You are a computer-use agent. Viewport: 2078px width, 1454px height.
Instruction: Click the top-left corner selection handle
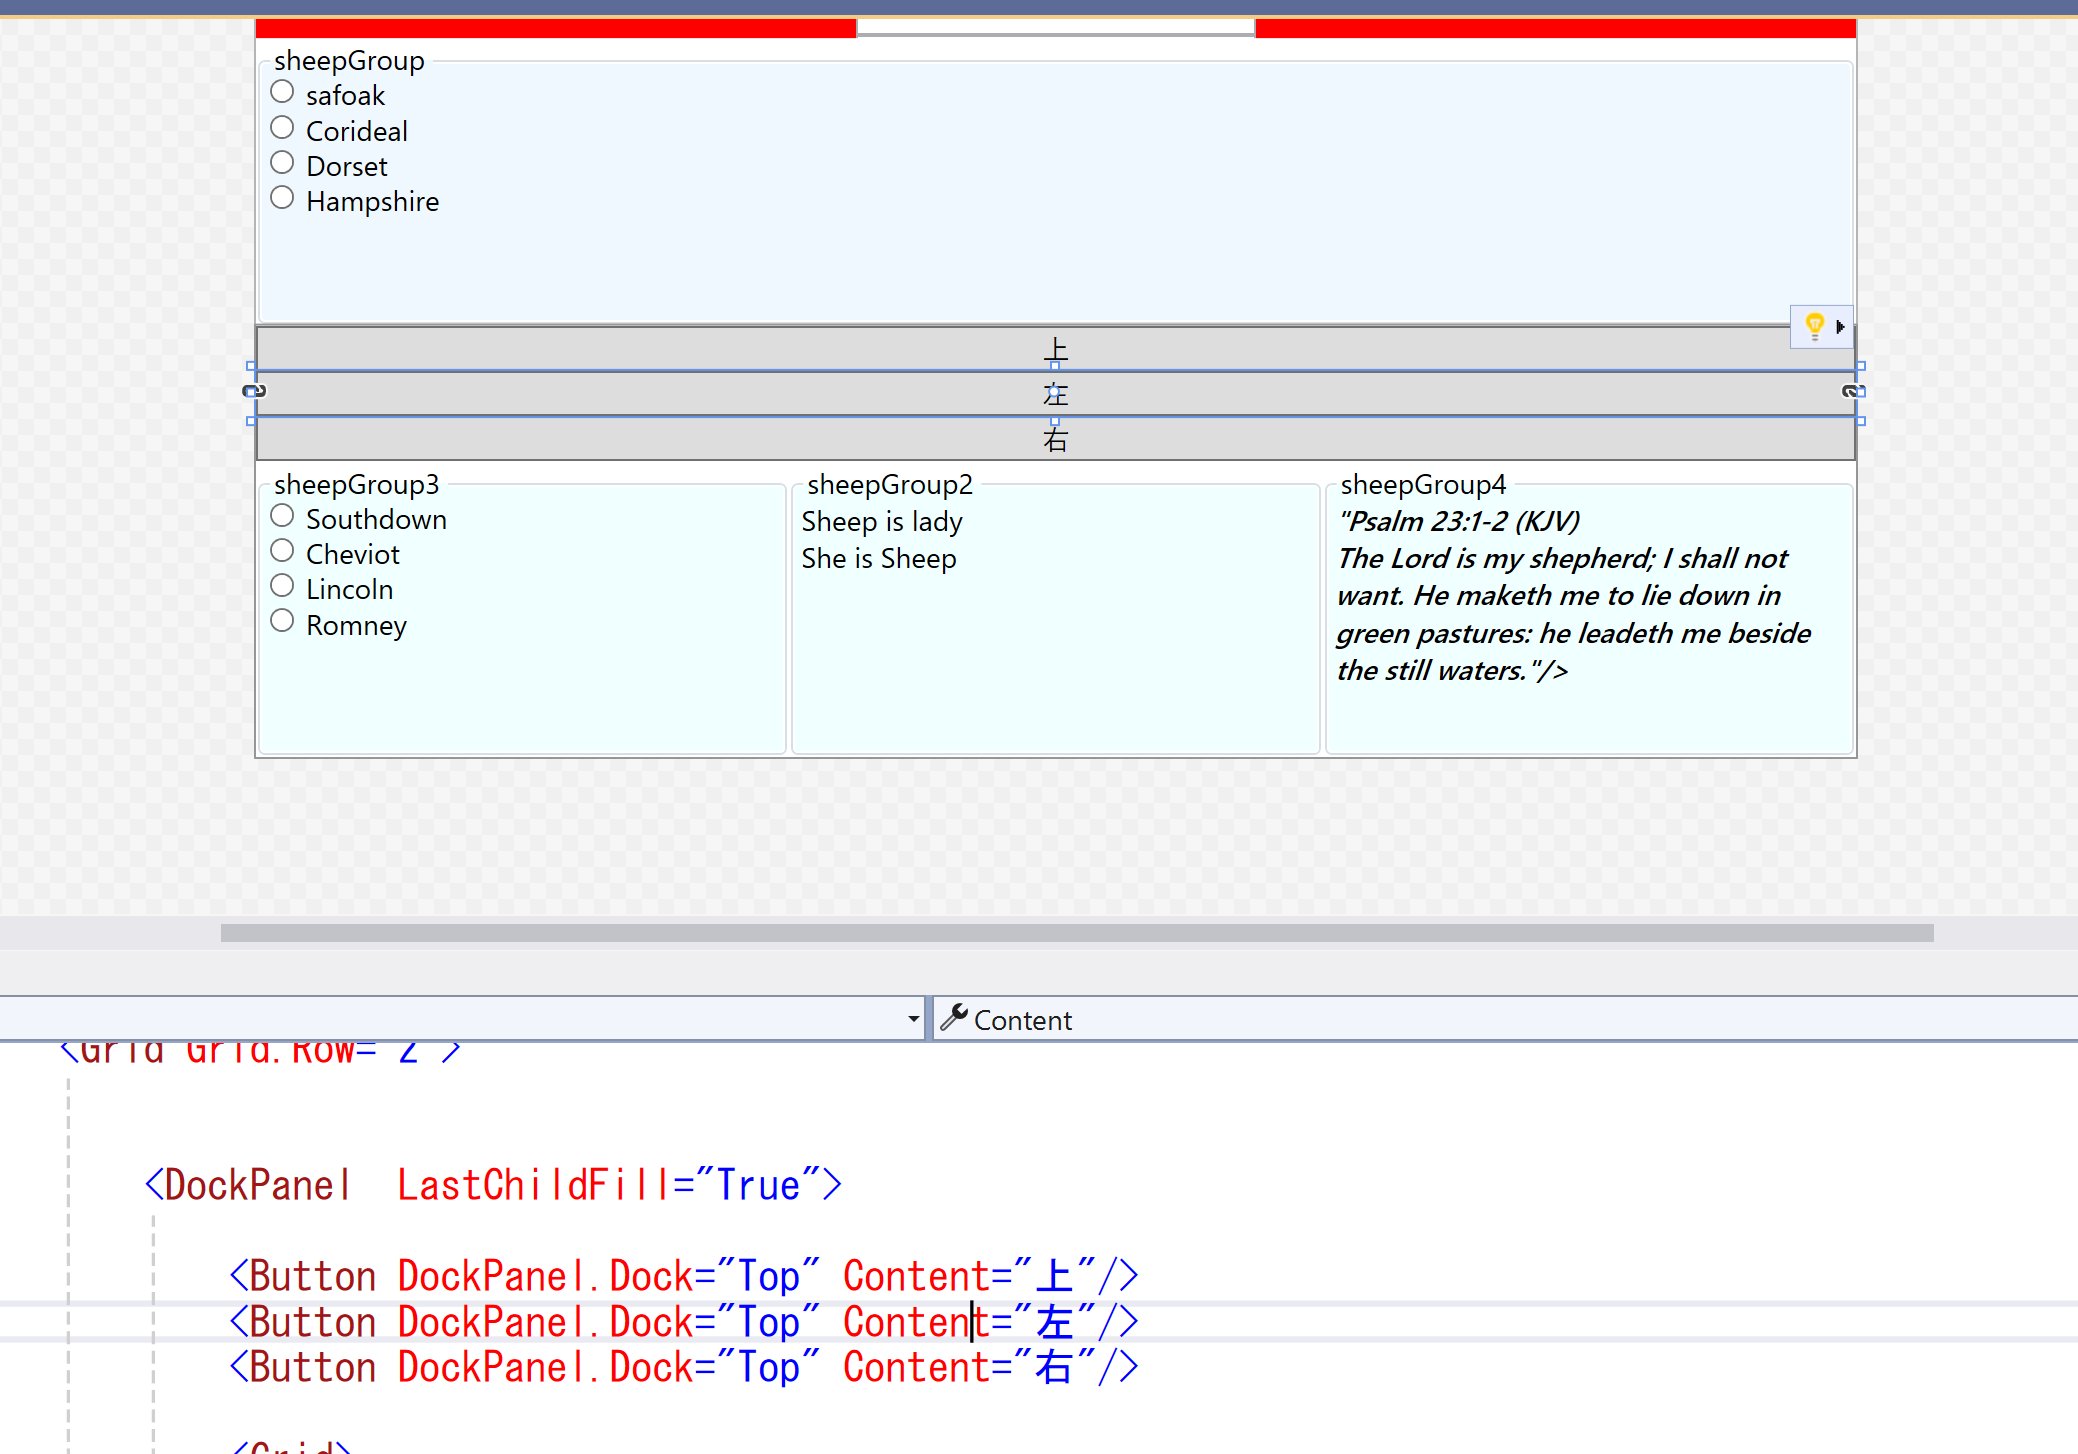click(x=251, y=366)
